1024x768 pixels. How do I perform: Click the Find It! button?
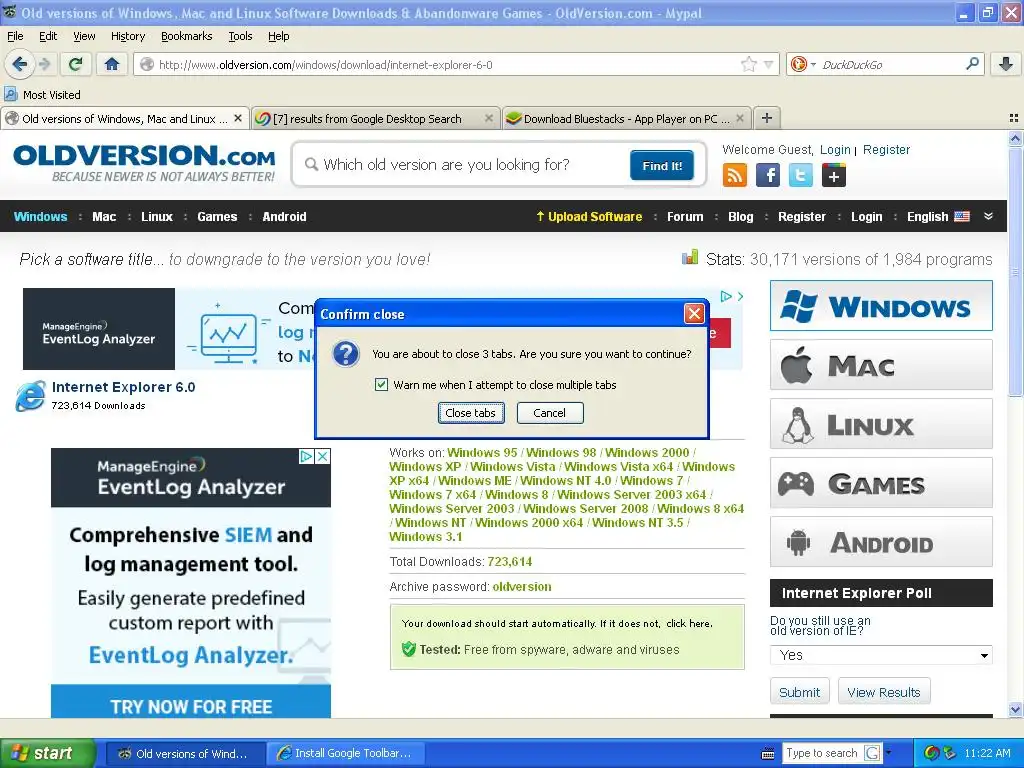coord(662,165)
